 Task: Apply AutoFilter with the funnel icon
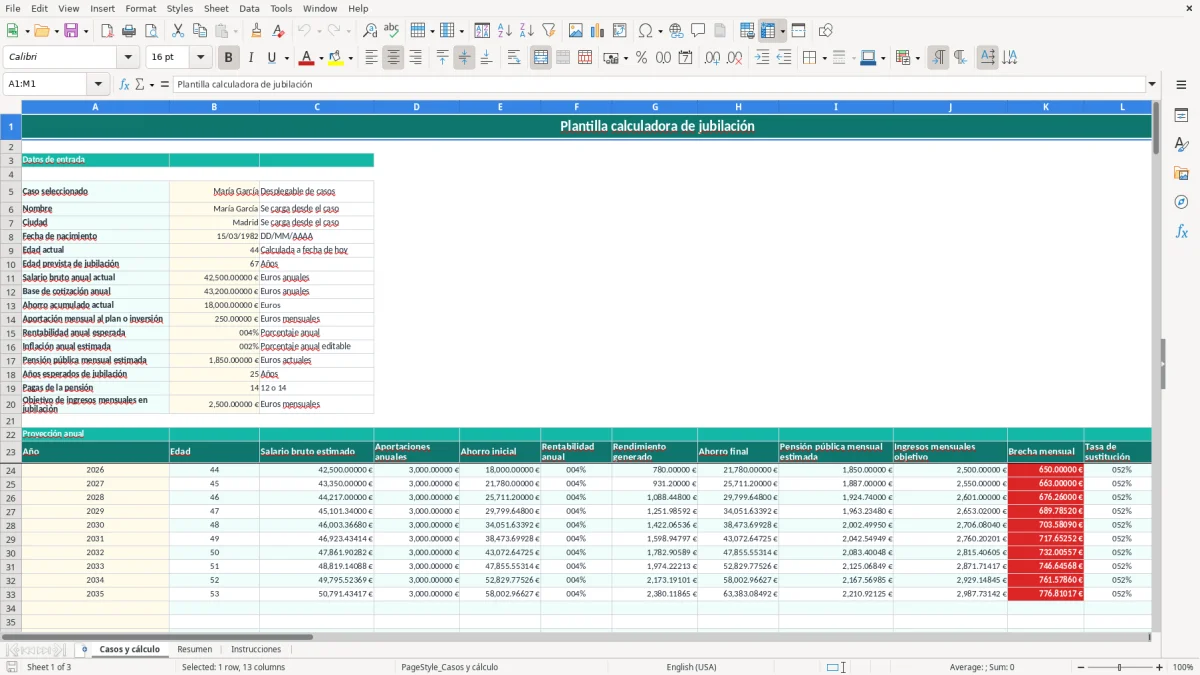(548, 31)
